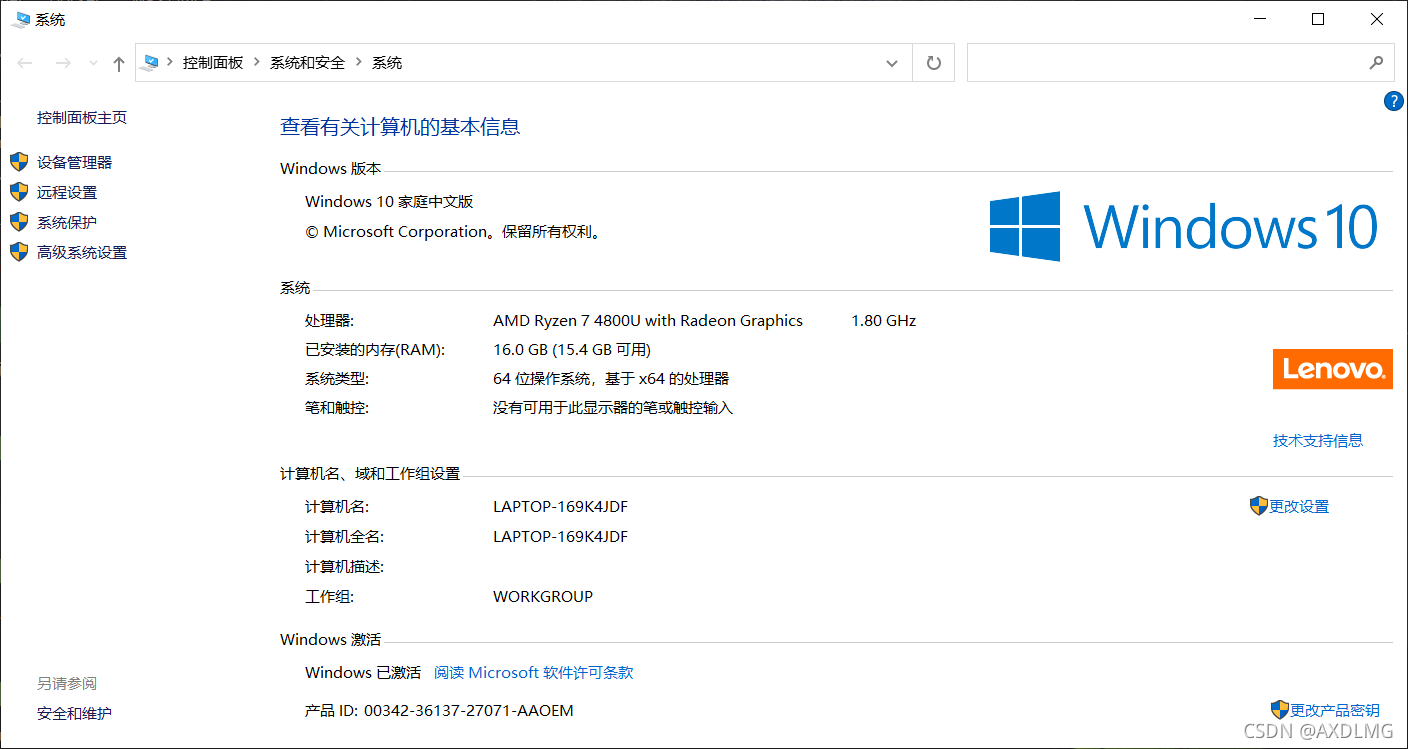
Task: Click 更改设置 link
Action: click(x=1299, y=507)
